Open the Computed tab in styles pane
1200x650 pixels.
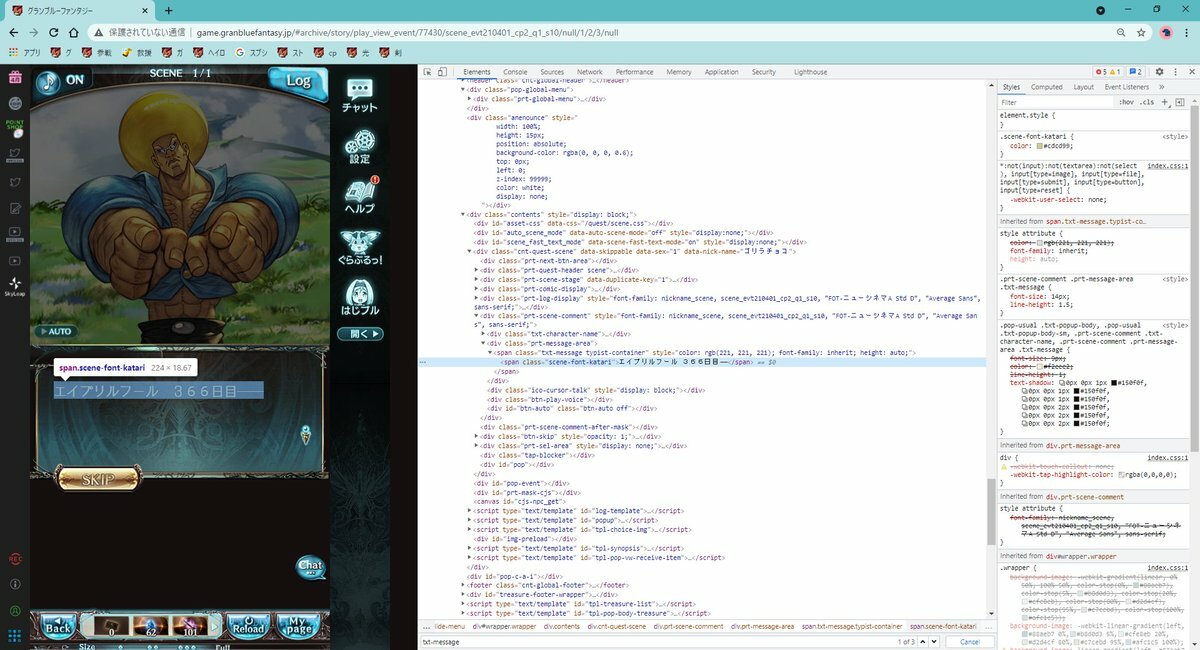click(1047, 87)
